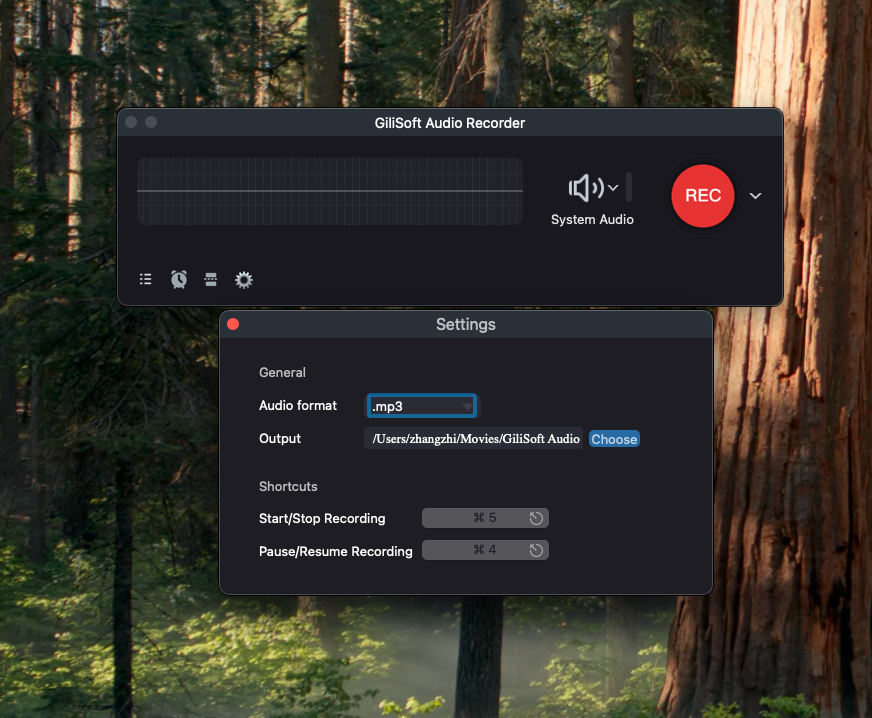872x718 pixels.
Task: Click the Choose output folder button
Action: click(x=614, y=439)
